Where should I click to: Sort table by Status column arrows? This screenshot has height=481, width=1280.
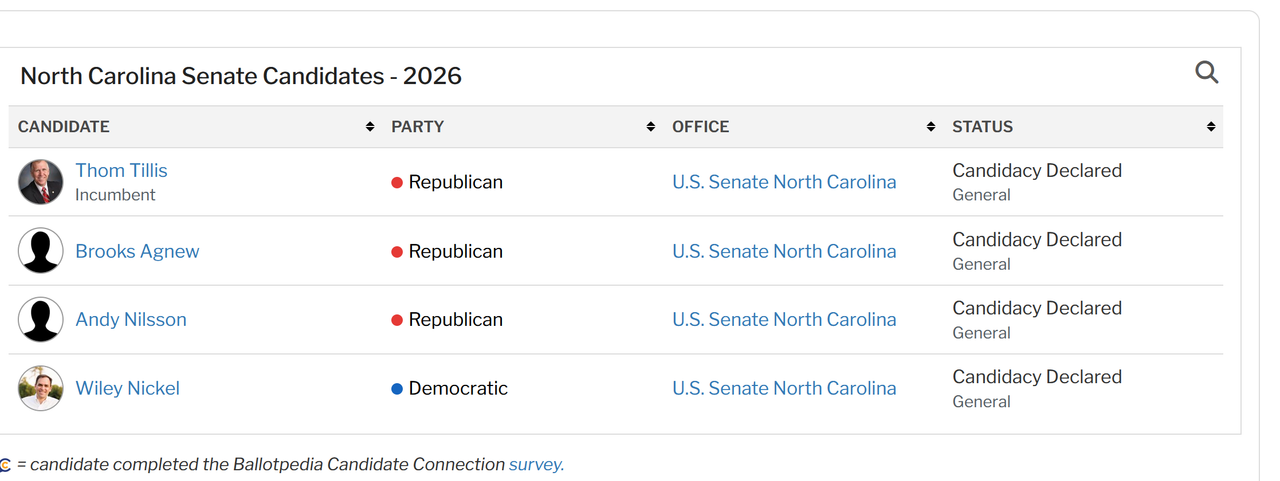click(x=1211, y=127)
